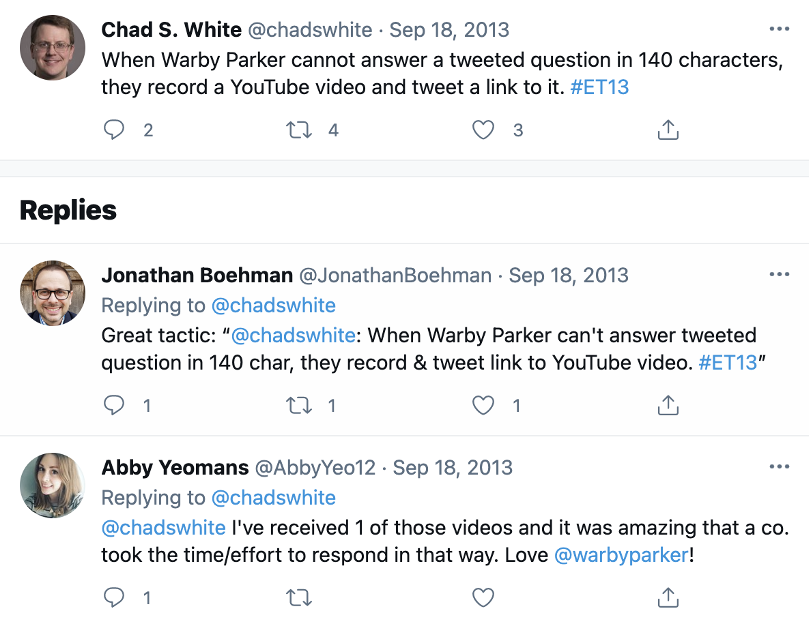Image resolution: width=809 pixels, height=621 pixels.
Task: Retweet Jonathan Boehman's reply
Action: (x=297, y=405)
